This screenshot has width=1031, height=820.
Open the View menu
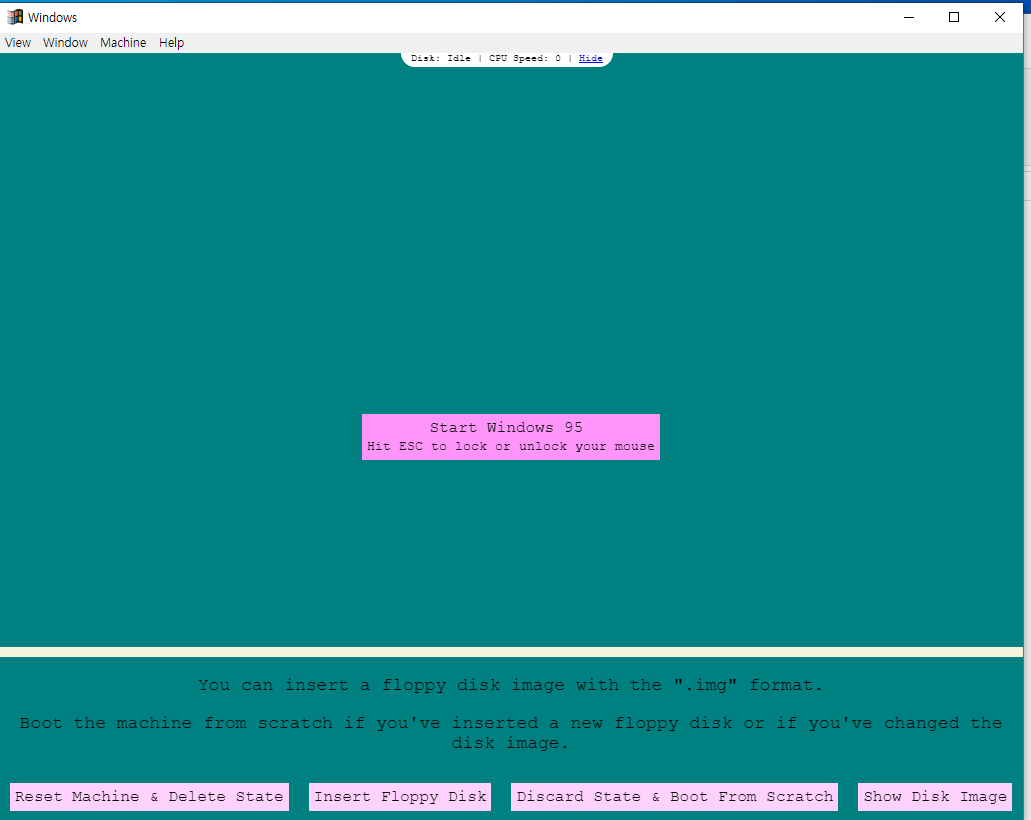[x=18, y=43]
